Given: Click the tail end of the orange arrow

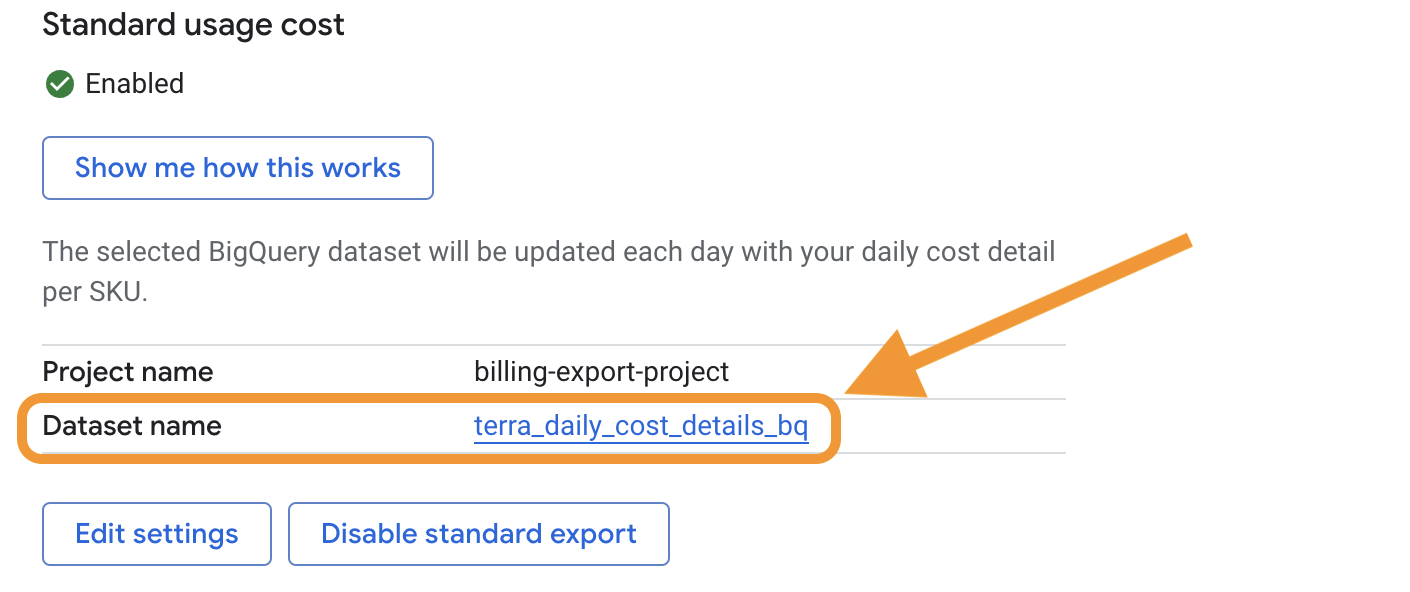Looking at the screenshot, I should pos(1186,241).
